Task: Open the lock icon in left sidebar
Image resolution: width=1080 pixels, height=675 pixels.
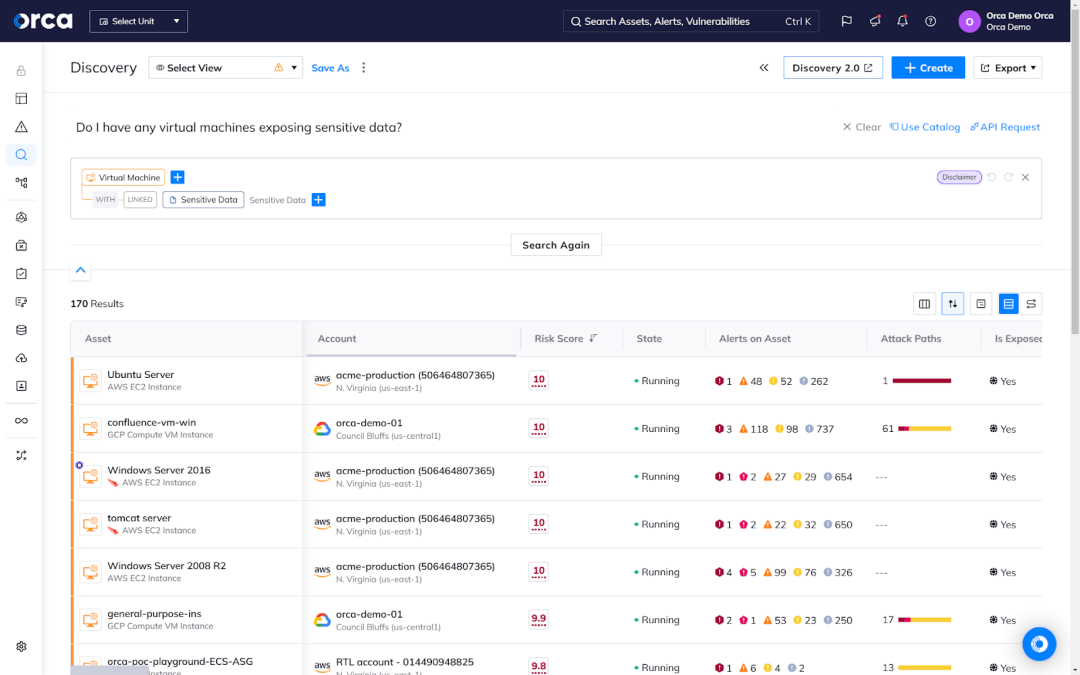Action: click(x=21, y=71)
